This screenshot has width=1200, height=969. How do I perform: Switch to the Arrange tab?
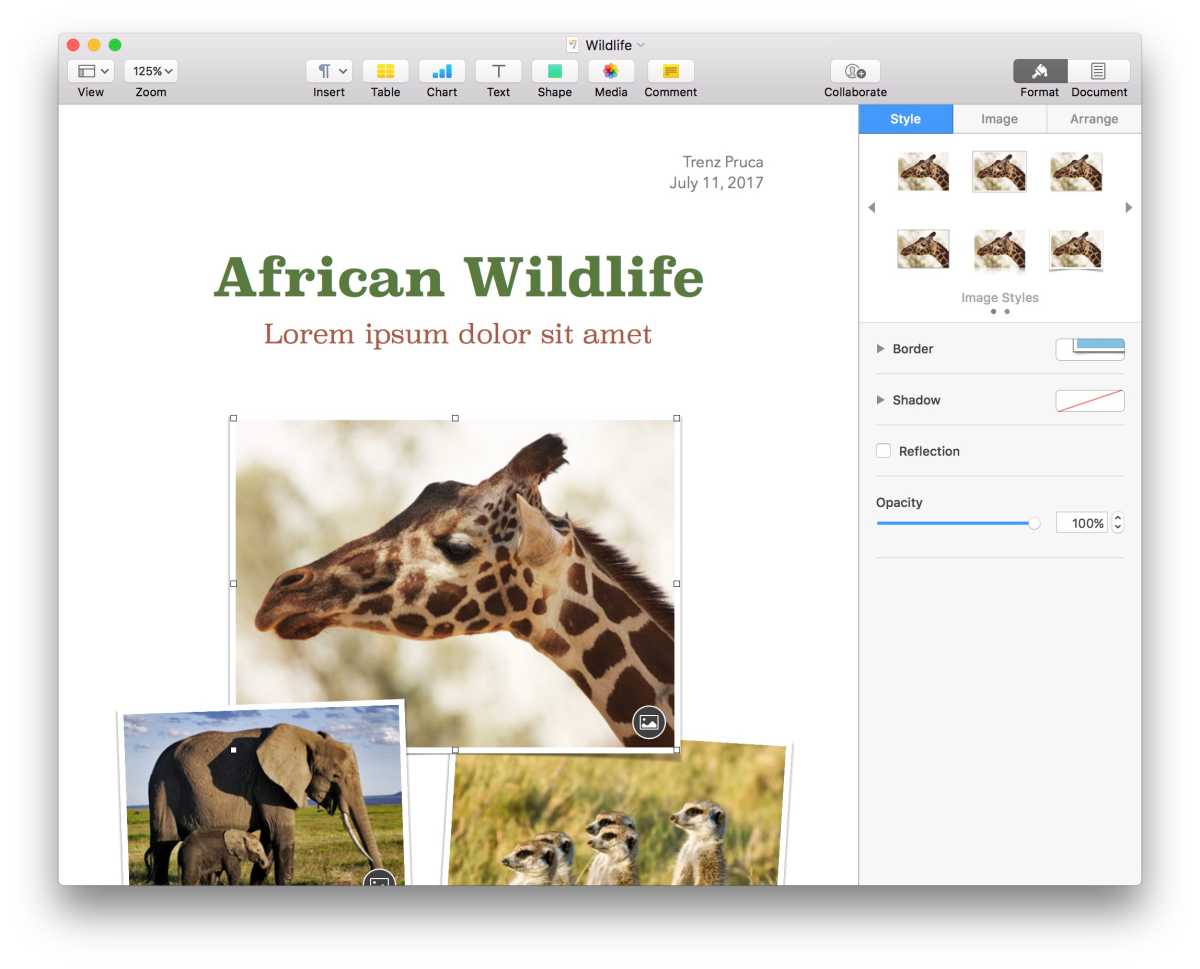(1093, 119)
